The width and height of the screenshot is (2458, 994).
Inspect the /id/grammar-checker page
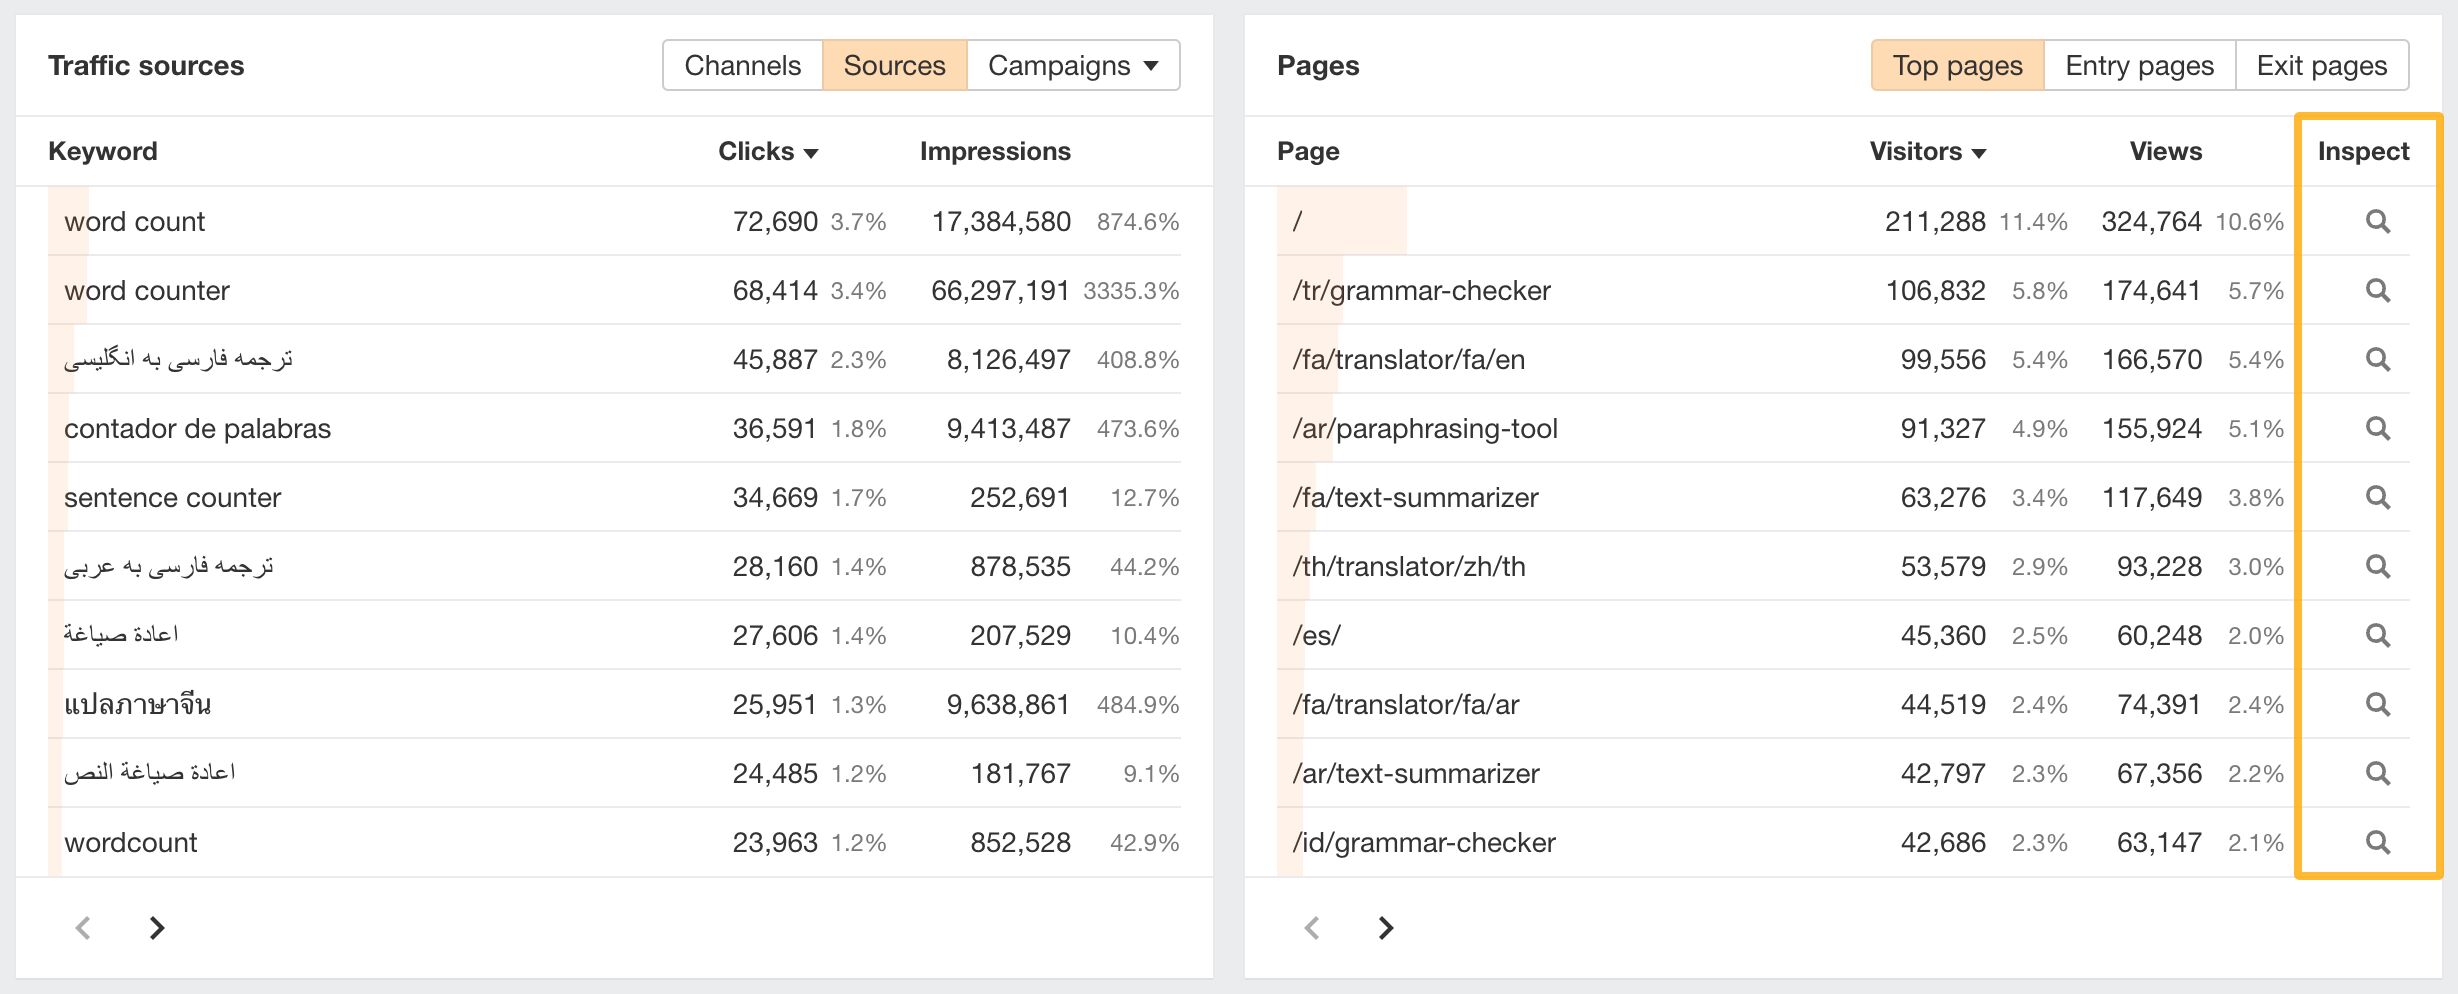pos(2377,842)
